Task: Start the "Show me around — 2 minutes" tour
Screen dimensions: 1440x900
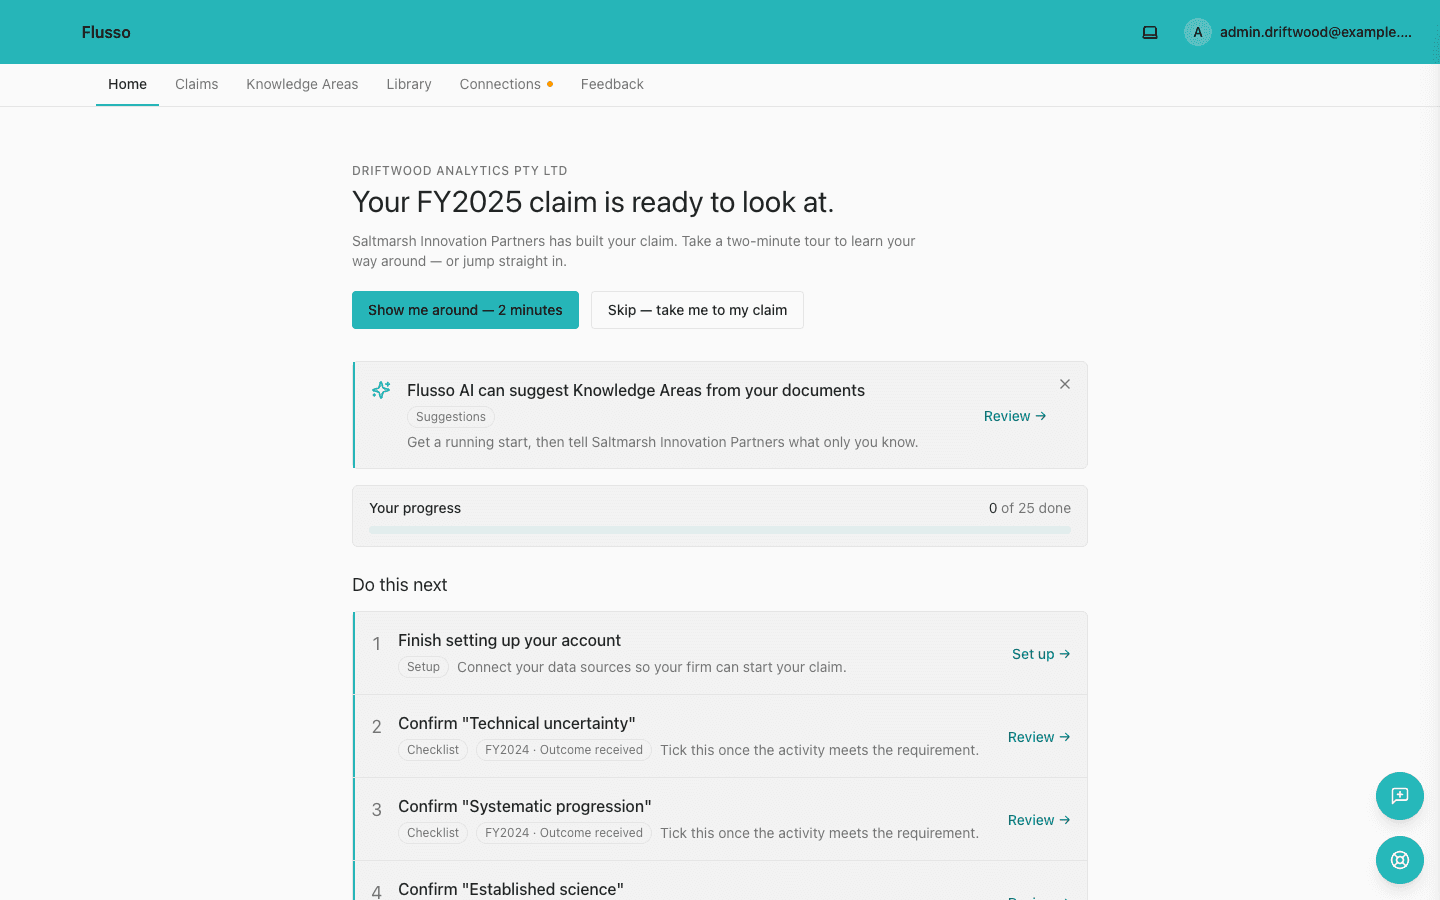Action: (x=465, y=310)
